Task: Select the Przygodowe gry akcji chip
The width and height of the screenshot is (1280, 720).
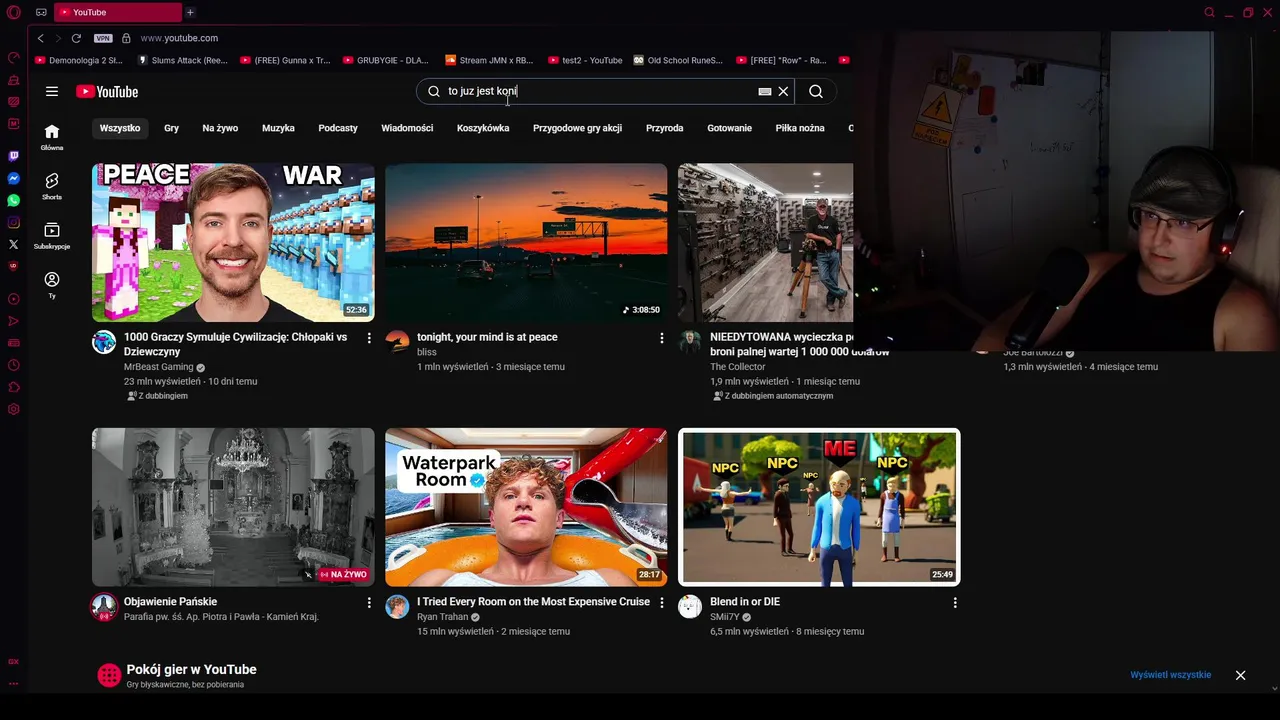Action: point(577,128)
